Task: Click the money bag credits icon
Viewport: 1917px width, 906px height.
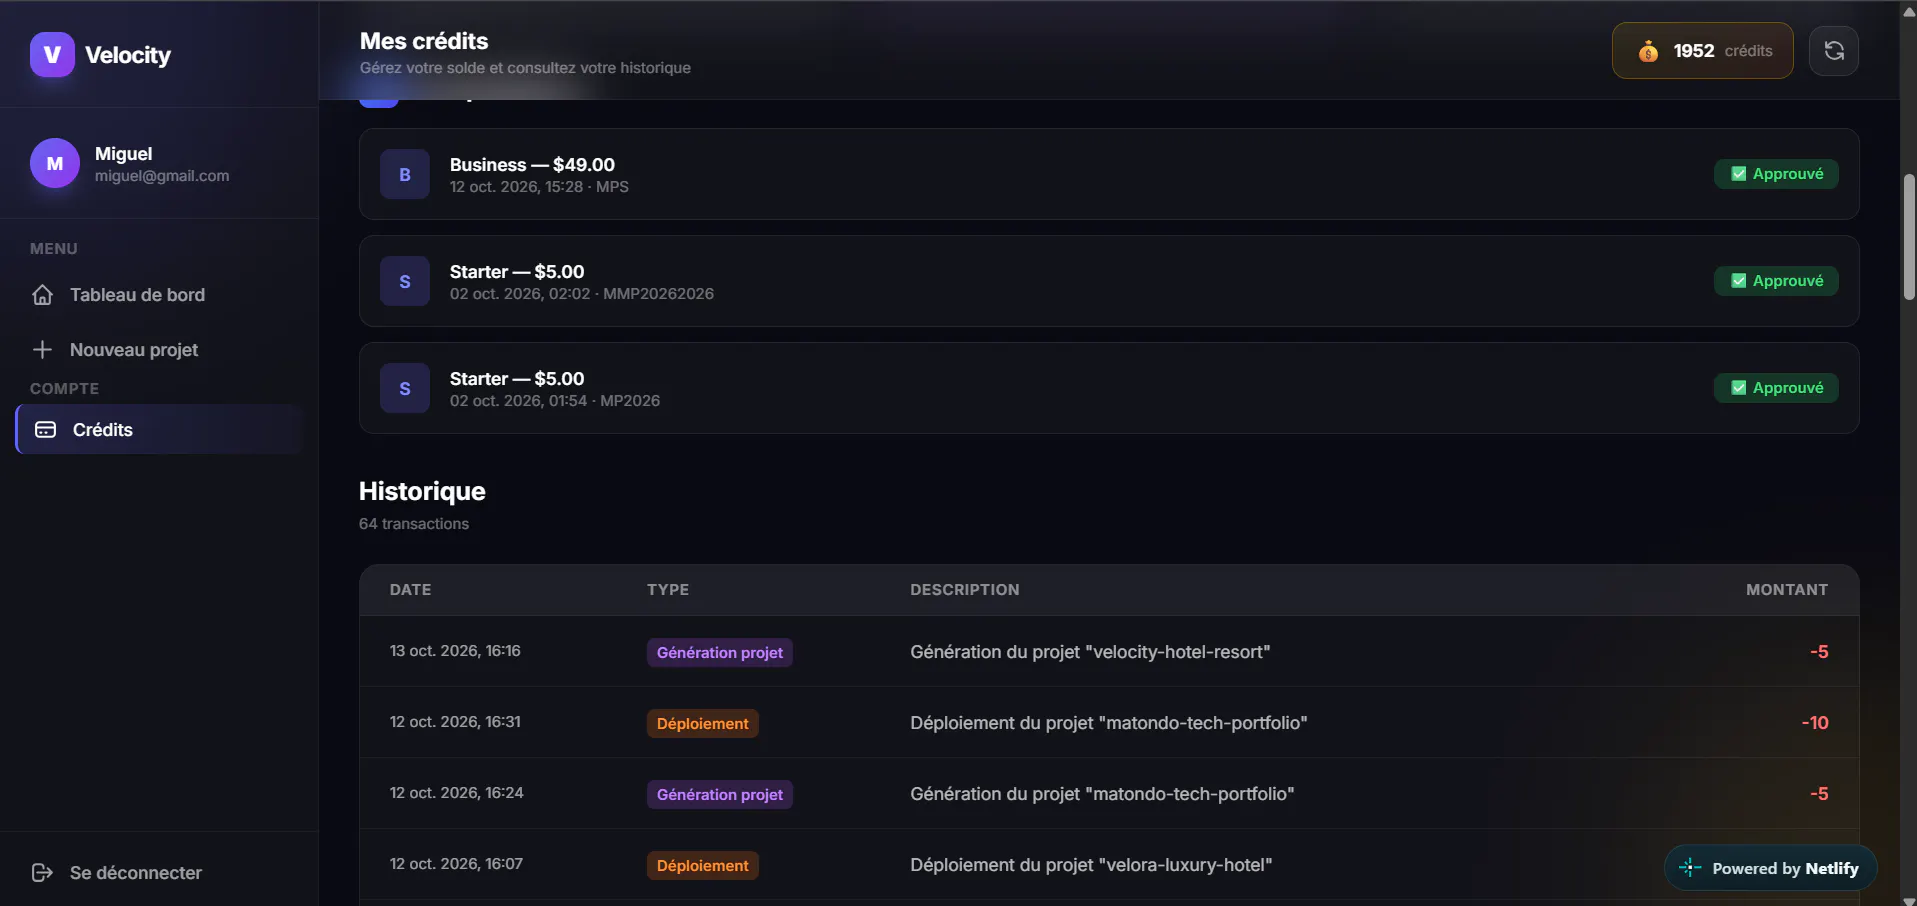Action: pos(1648,51)
